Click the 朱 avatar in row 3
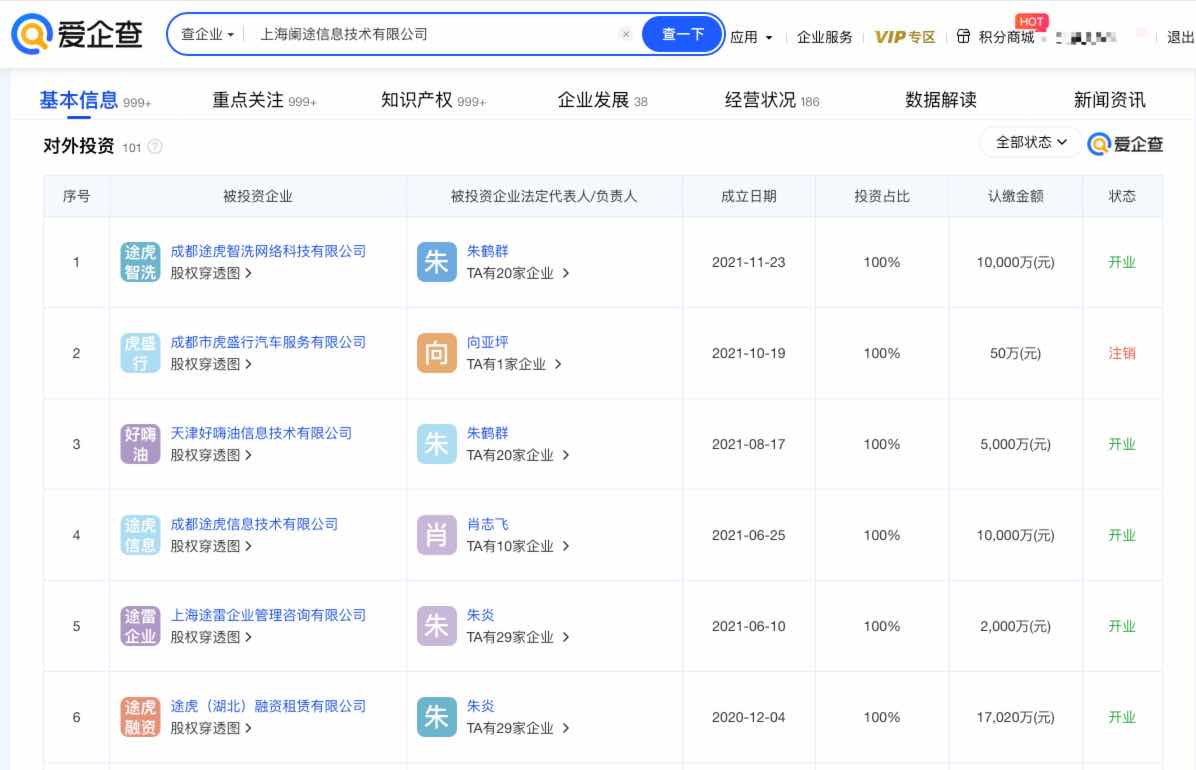Viewport: 1196px width, 770px height. point(436,444)
